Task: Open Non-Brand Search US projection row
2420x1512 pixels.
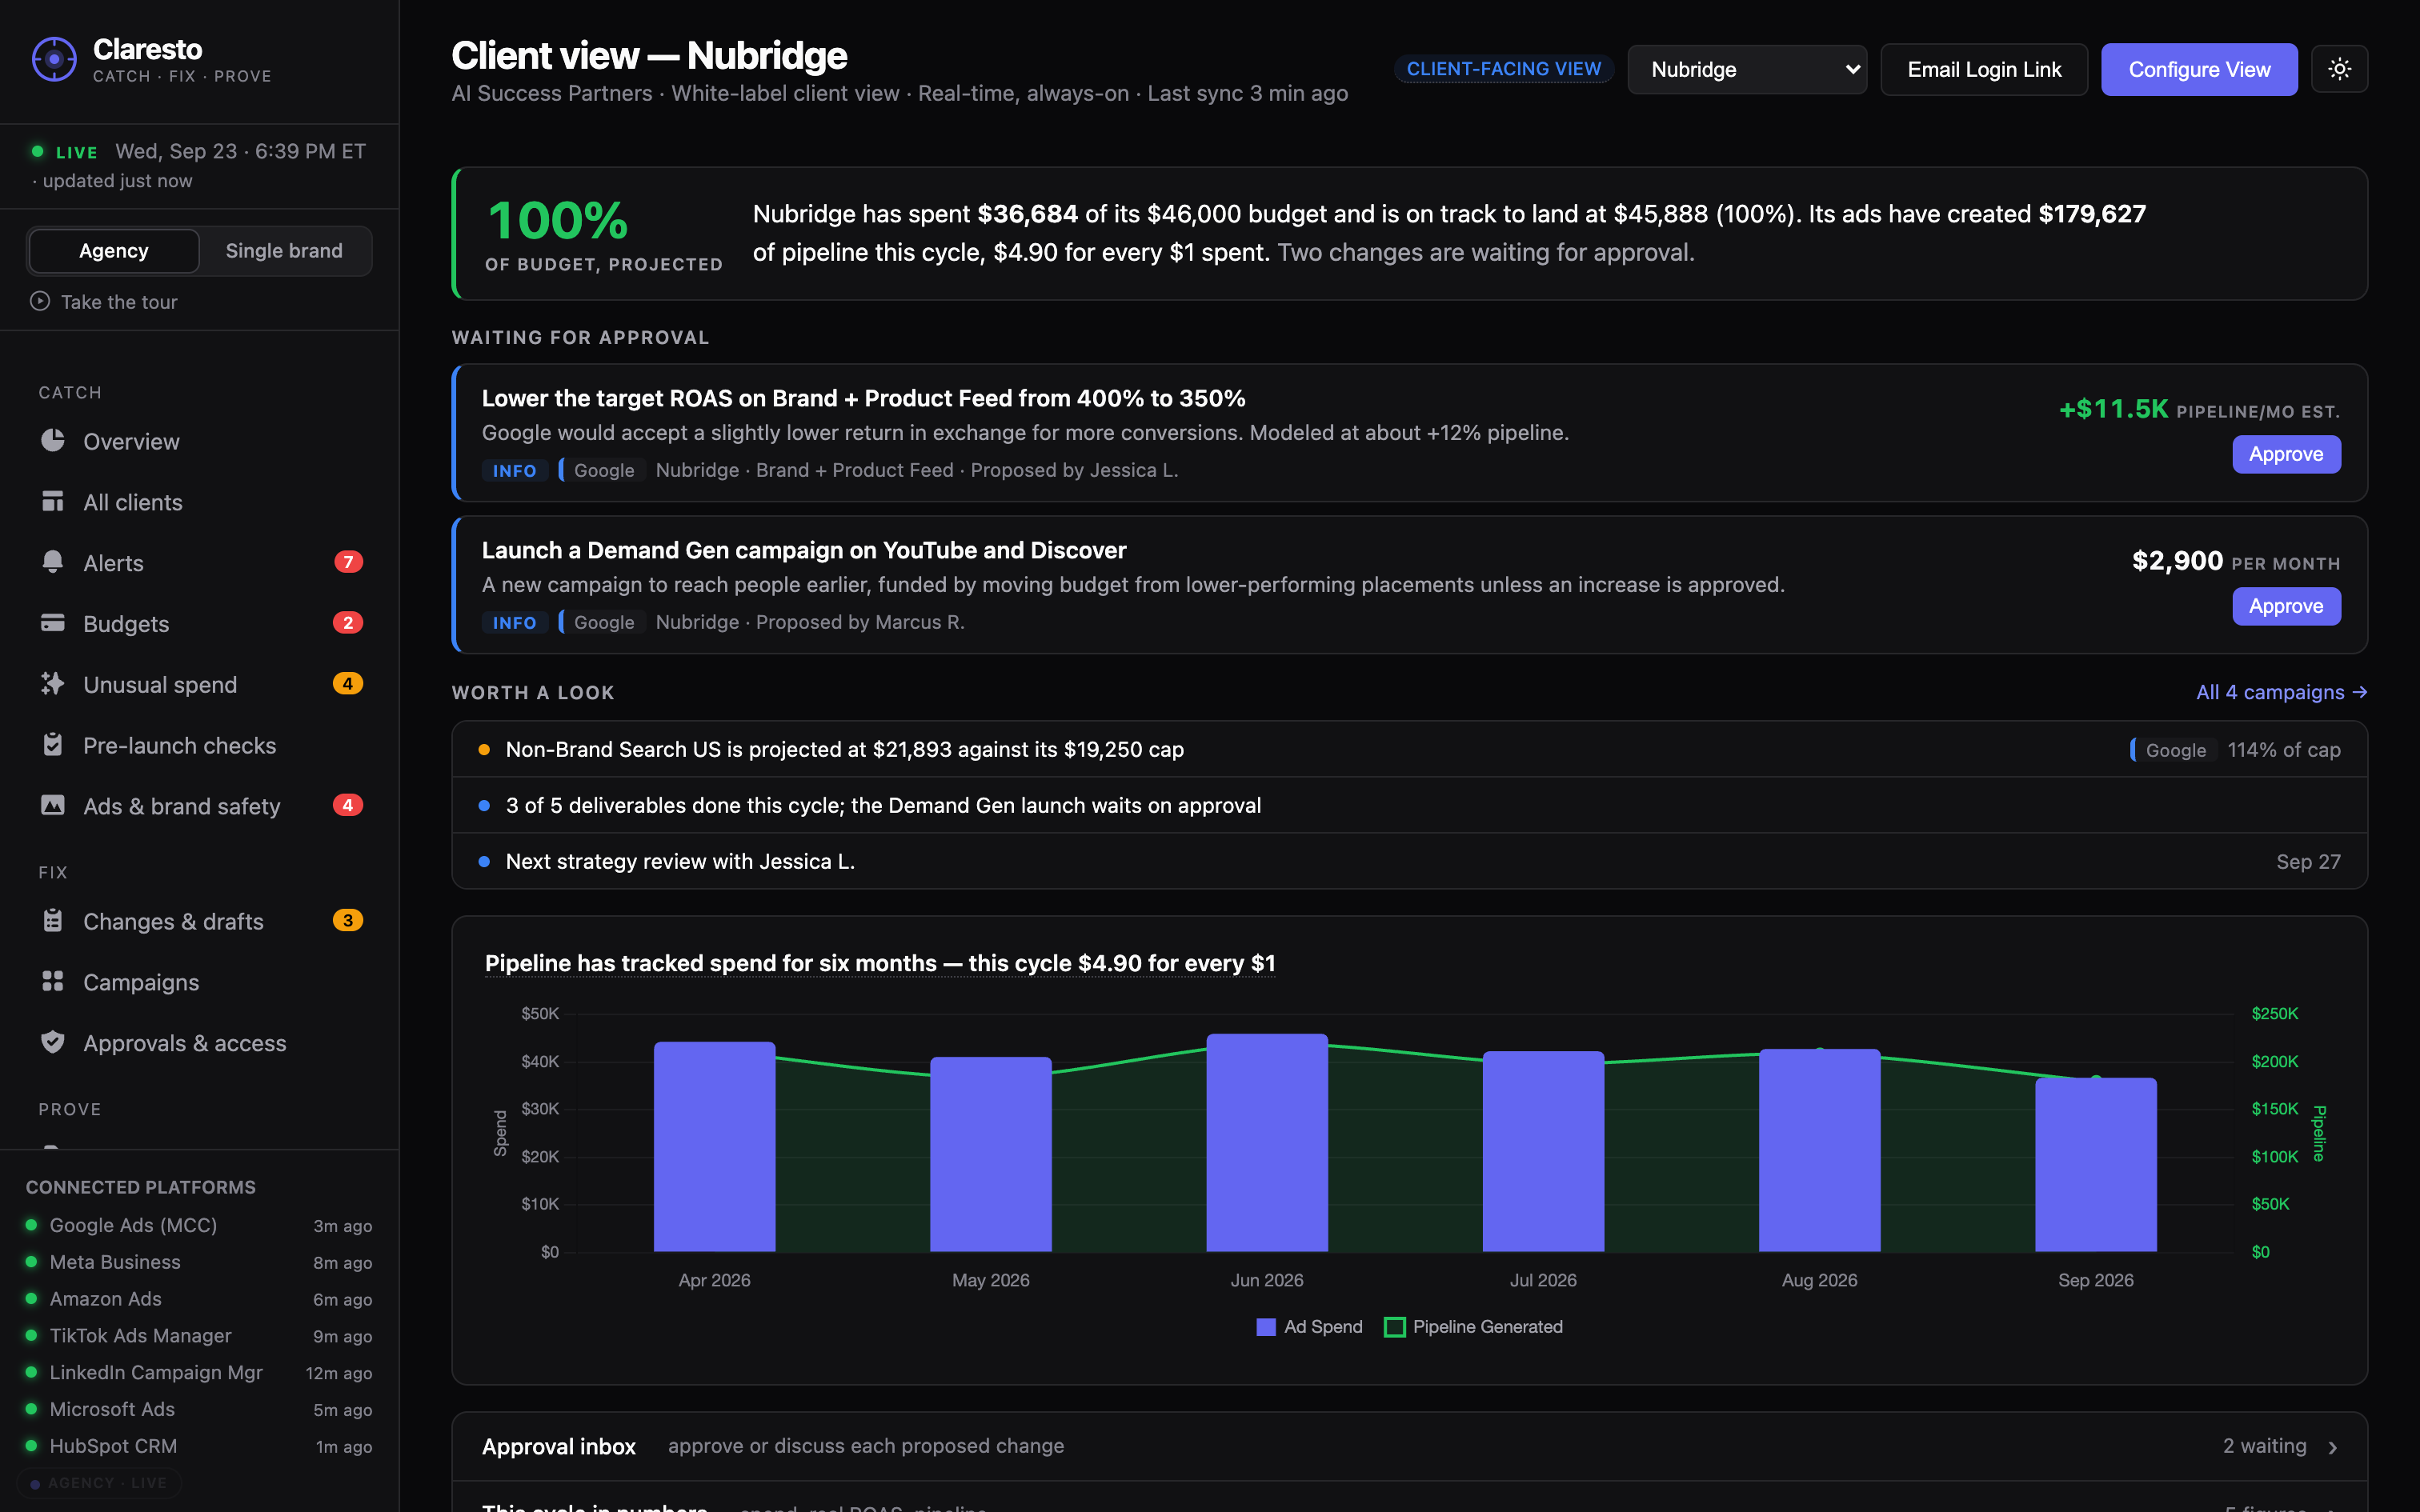Action: click(1409, 749)
